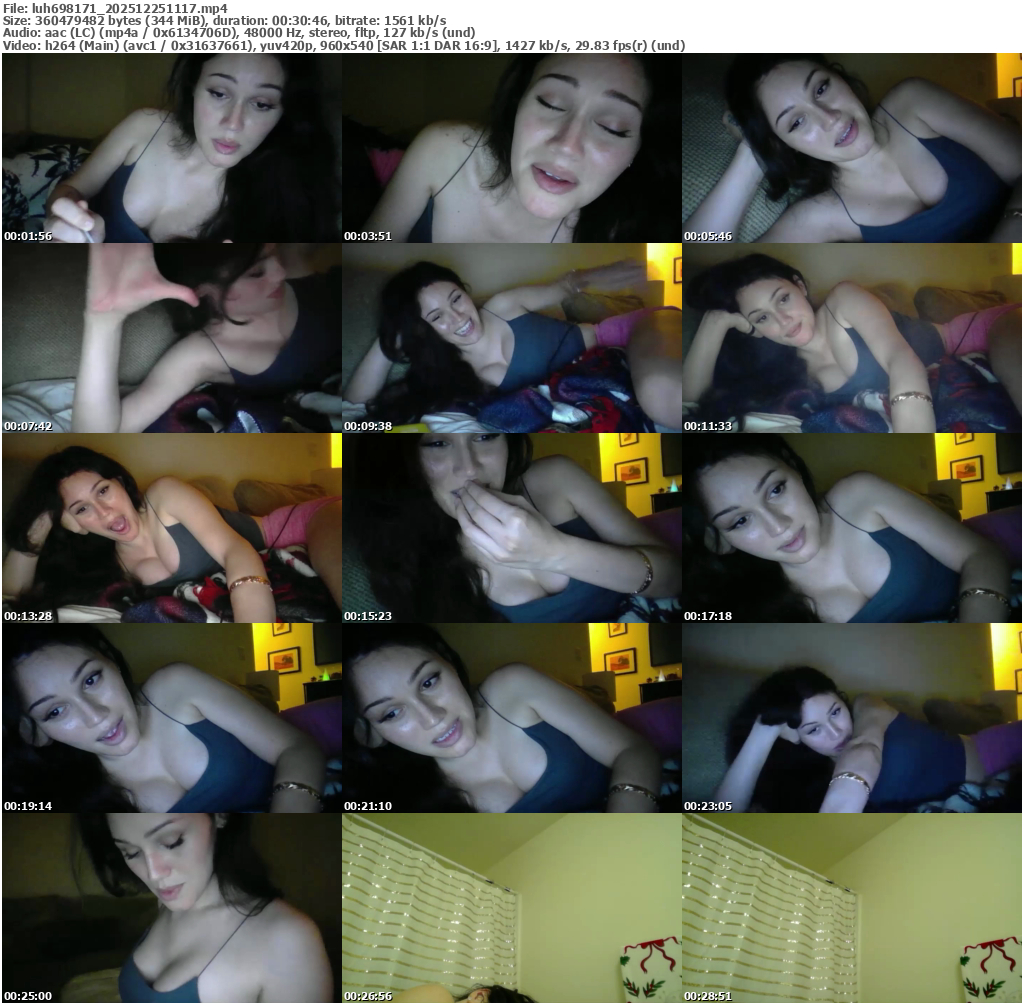Select the 00:09:38 thumbnail

click(511, 338)
